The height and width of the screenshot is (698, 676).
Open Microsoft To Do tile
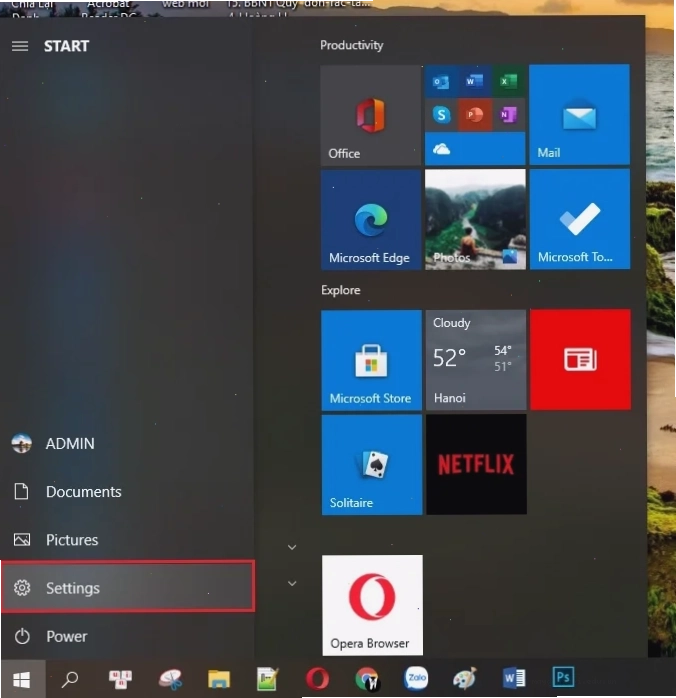[579, 219]
